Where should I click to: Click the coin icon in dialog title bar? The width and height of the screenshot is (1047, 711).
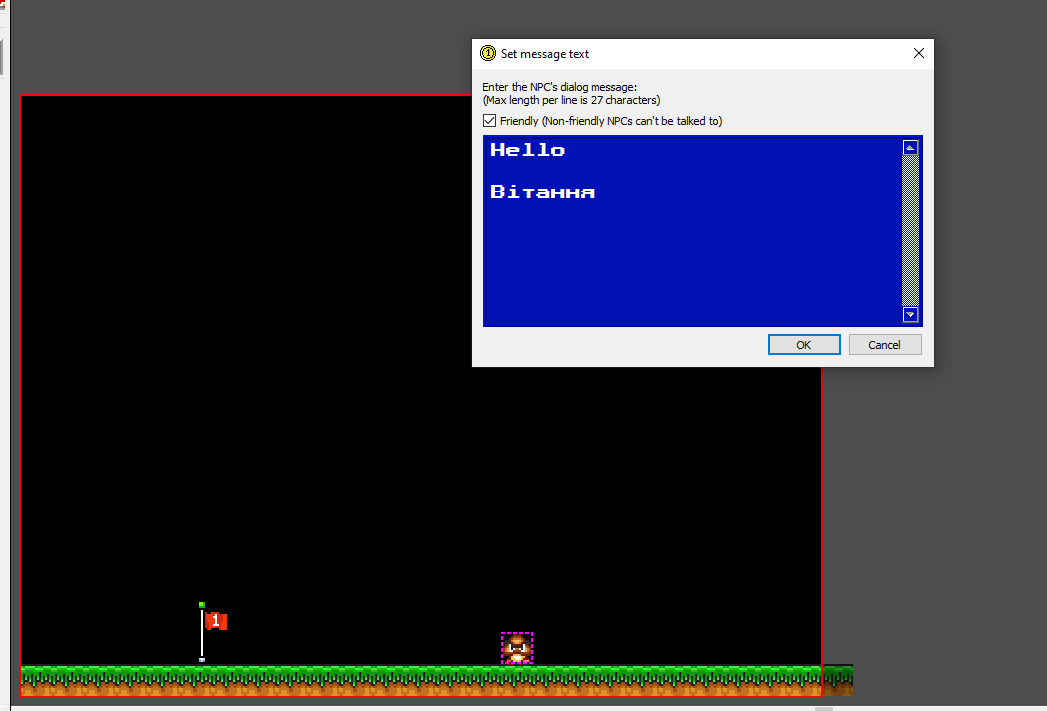click(x=488, y=53)
